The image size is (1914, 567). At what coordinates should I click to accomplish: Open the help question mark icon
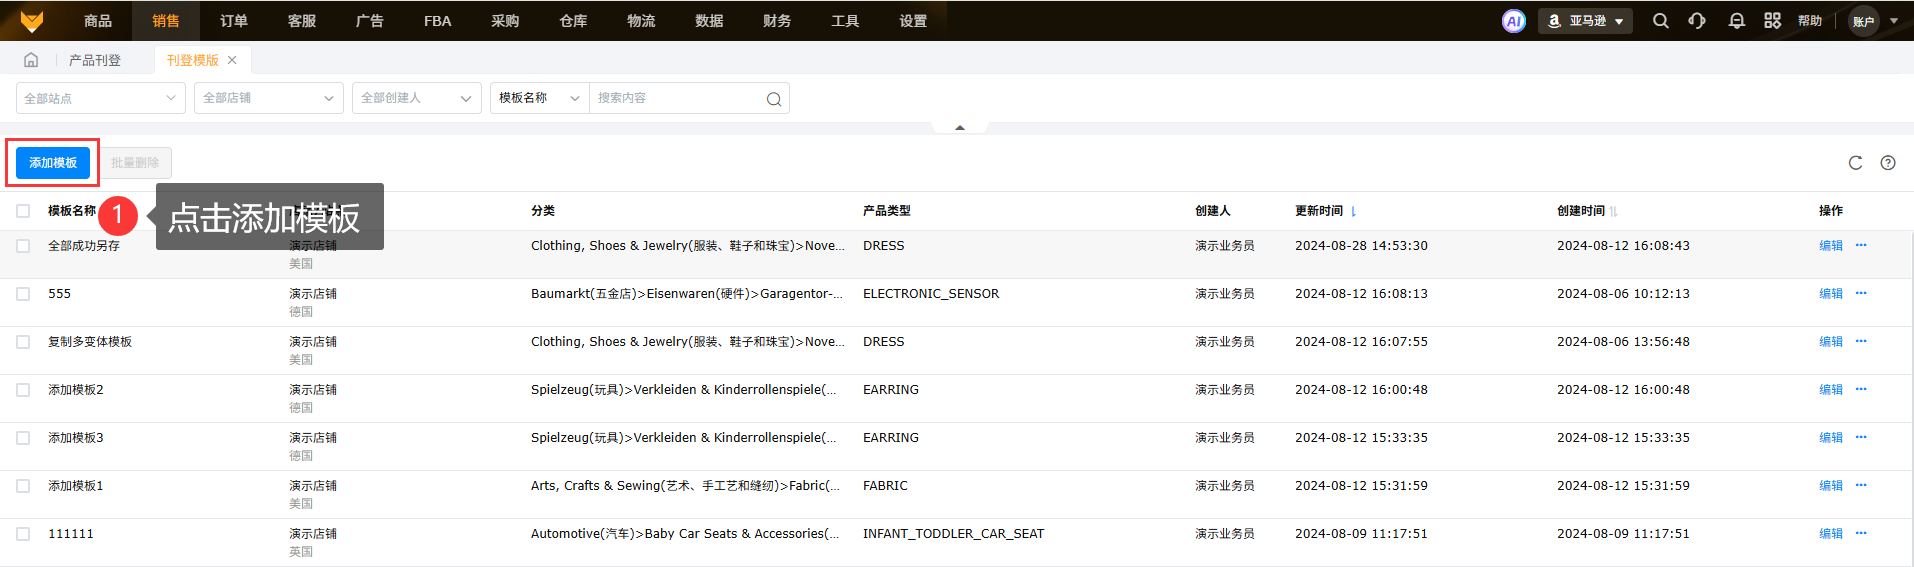[1888, 163]
